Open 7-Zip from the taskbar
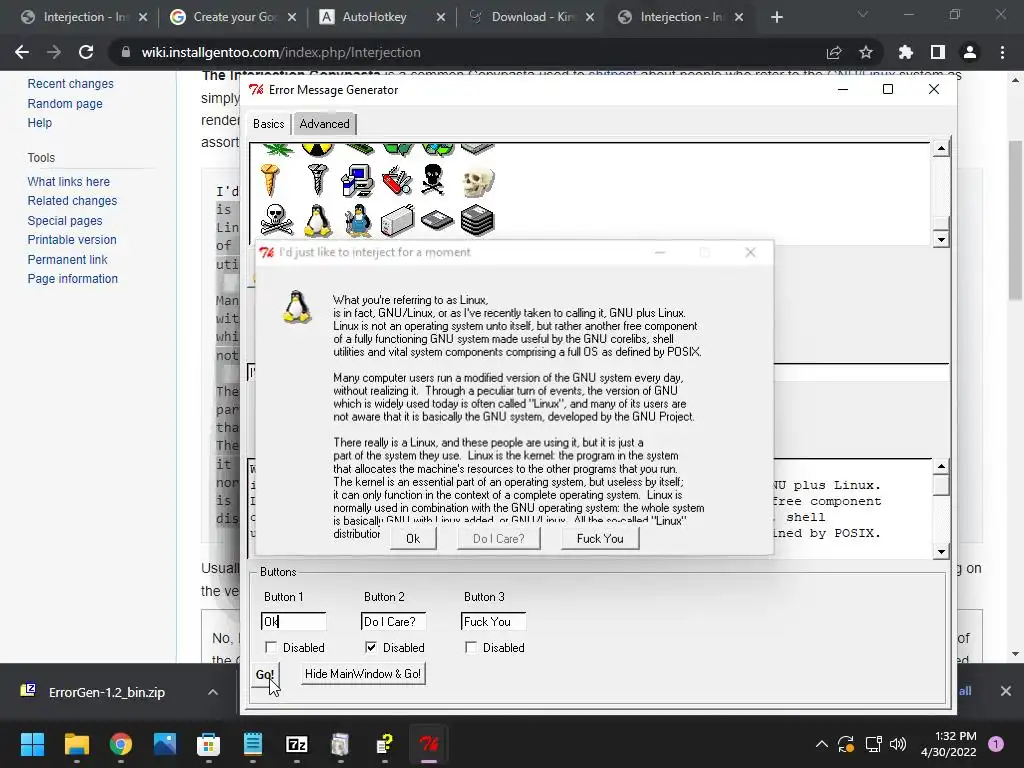This screenshot has height=768, width=1024. (296, 744)
